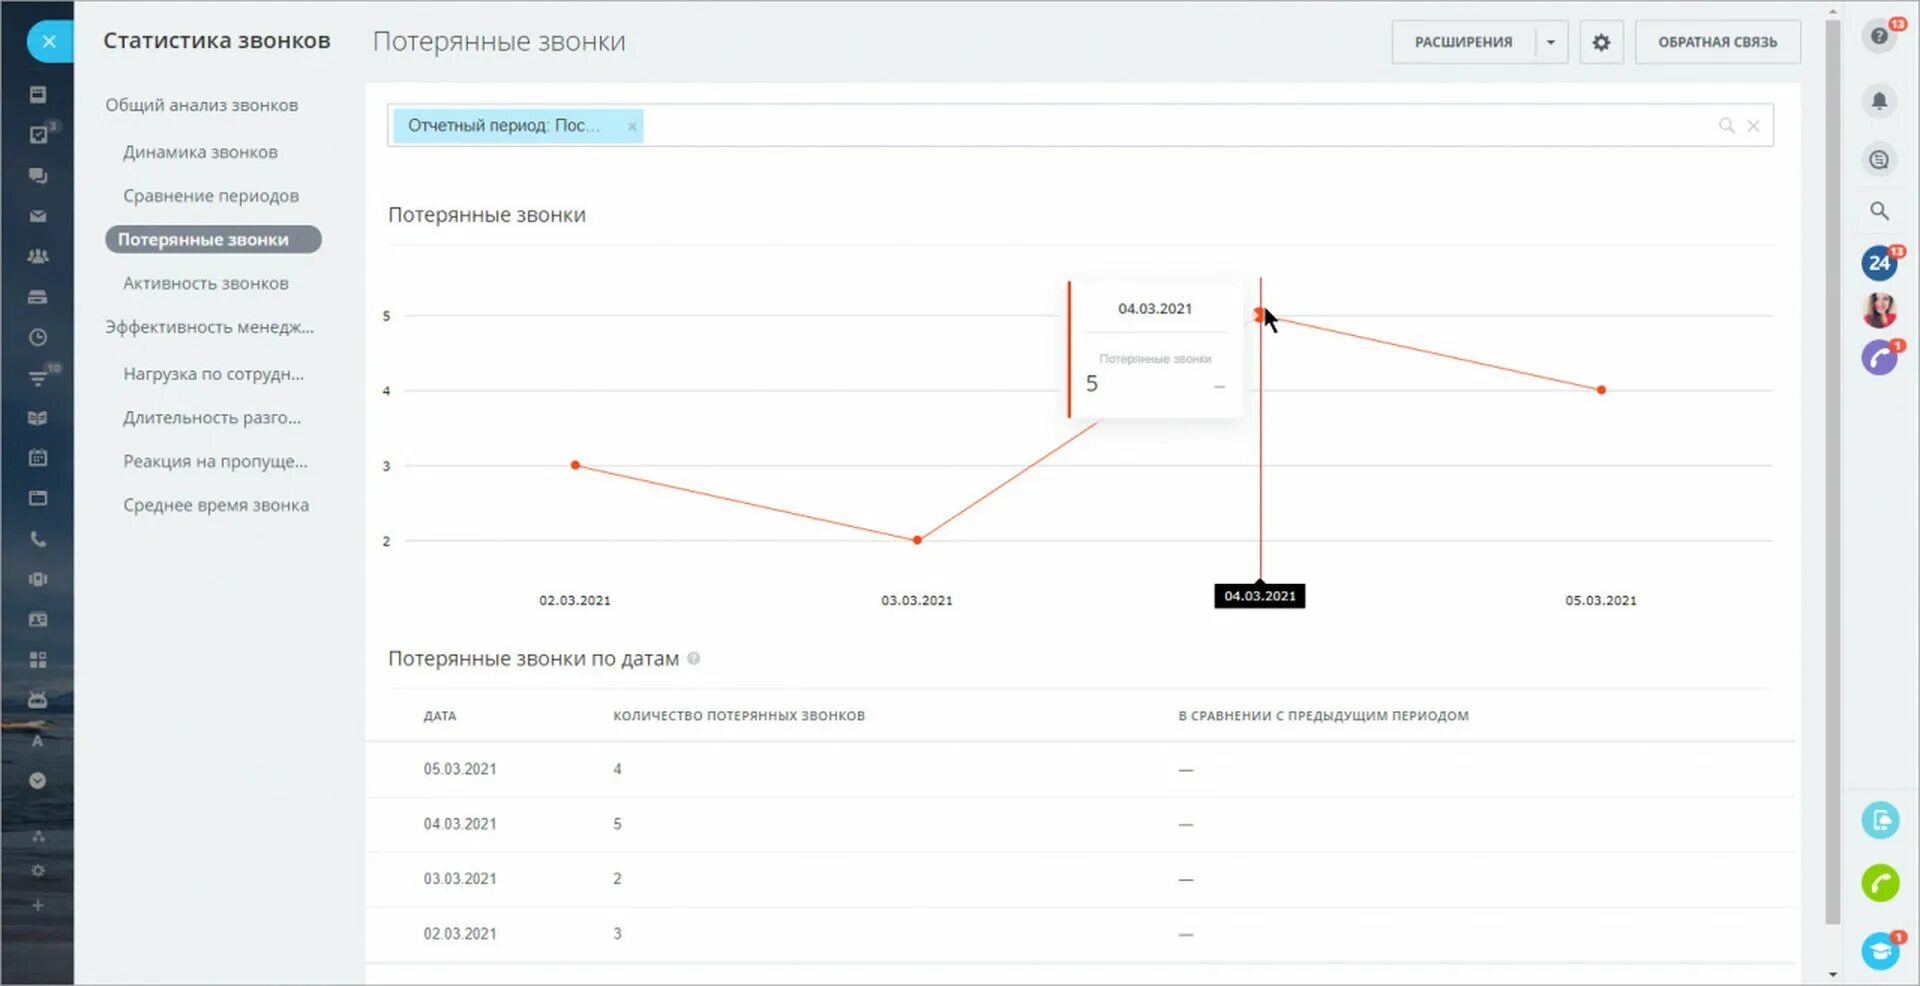Clear the filter with the X icon
This screenshot has height=986, width=1920.
coord(1753,126)
